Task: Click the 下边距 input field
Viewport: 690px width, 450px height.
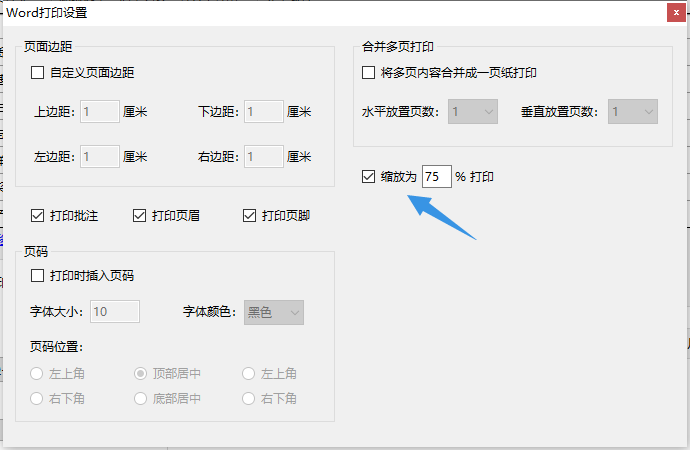Action: (264, 112)
